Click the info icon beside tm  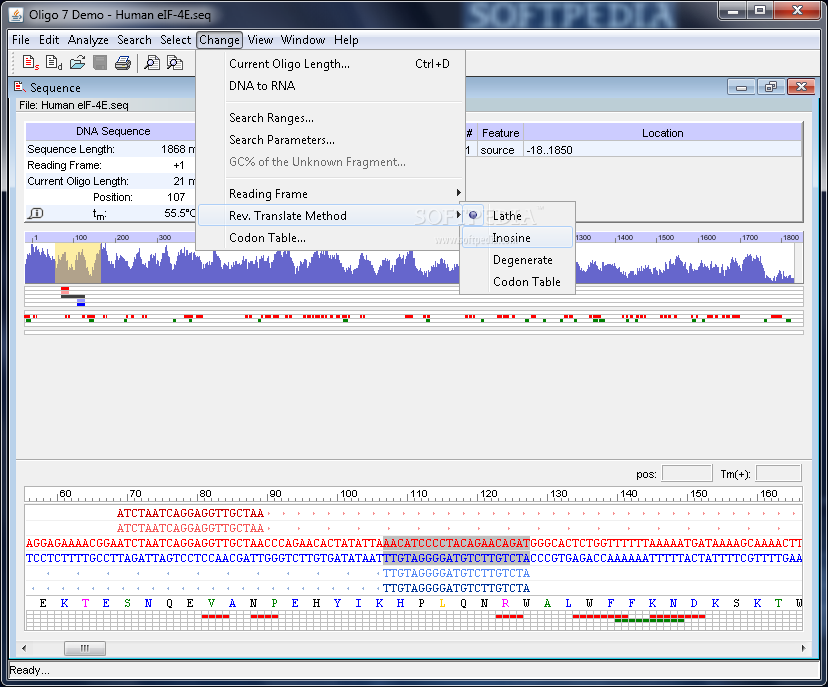click(35, 213)
